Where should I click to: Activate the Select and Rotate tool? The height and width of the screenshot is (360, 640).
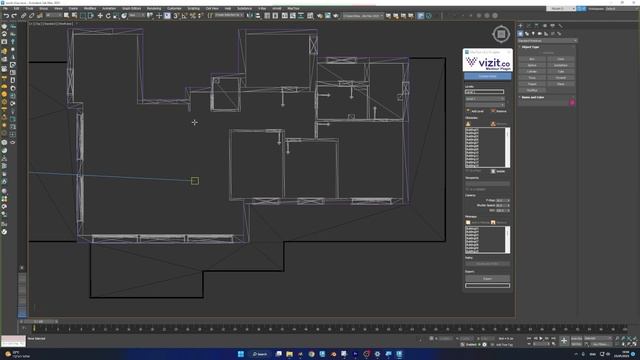108,16
